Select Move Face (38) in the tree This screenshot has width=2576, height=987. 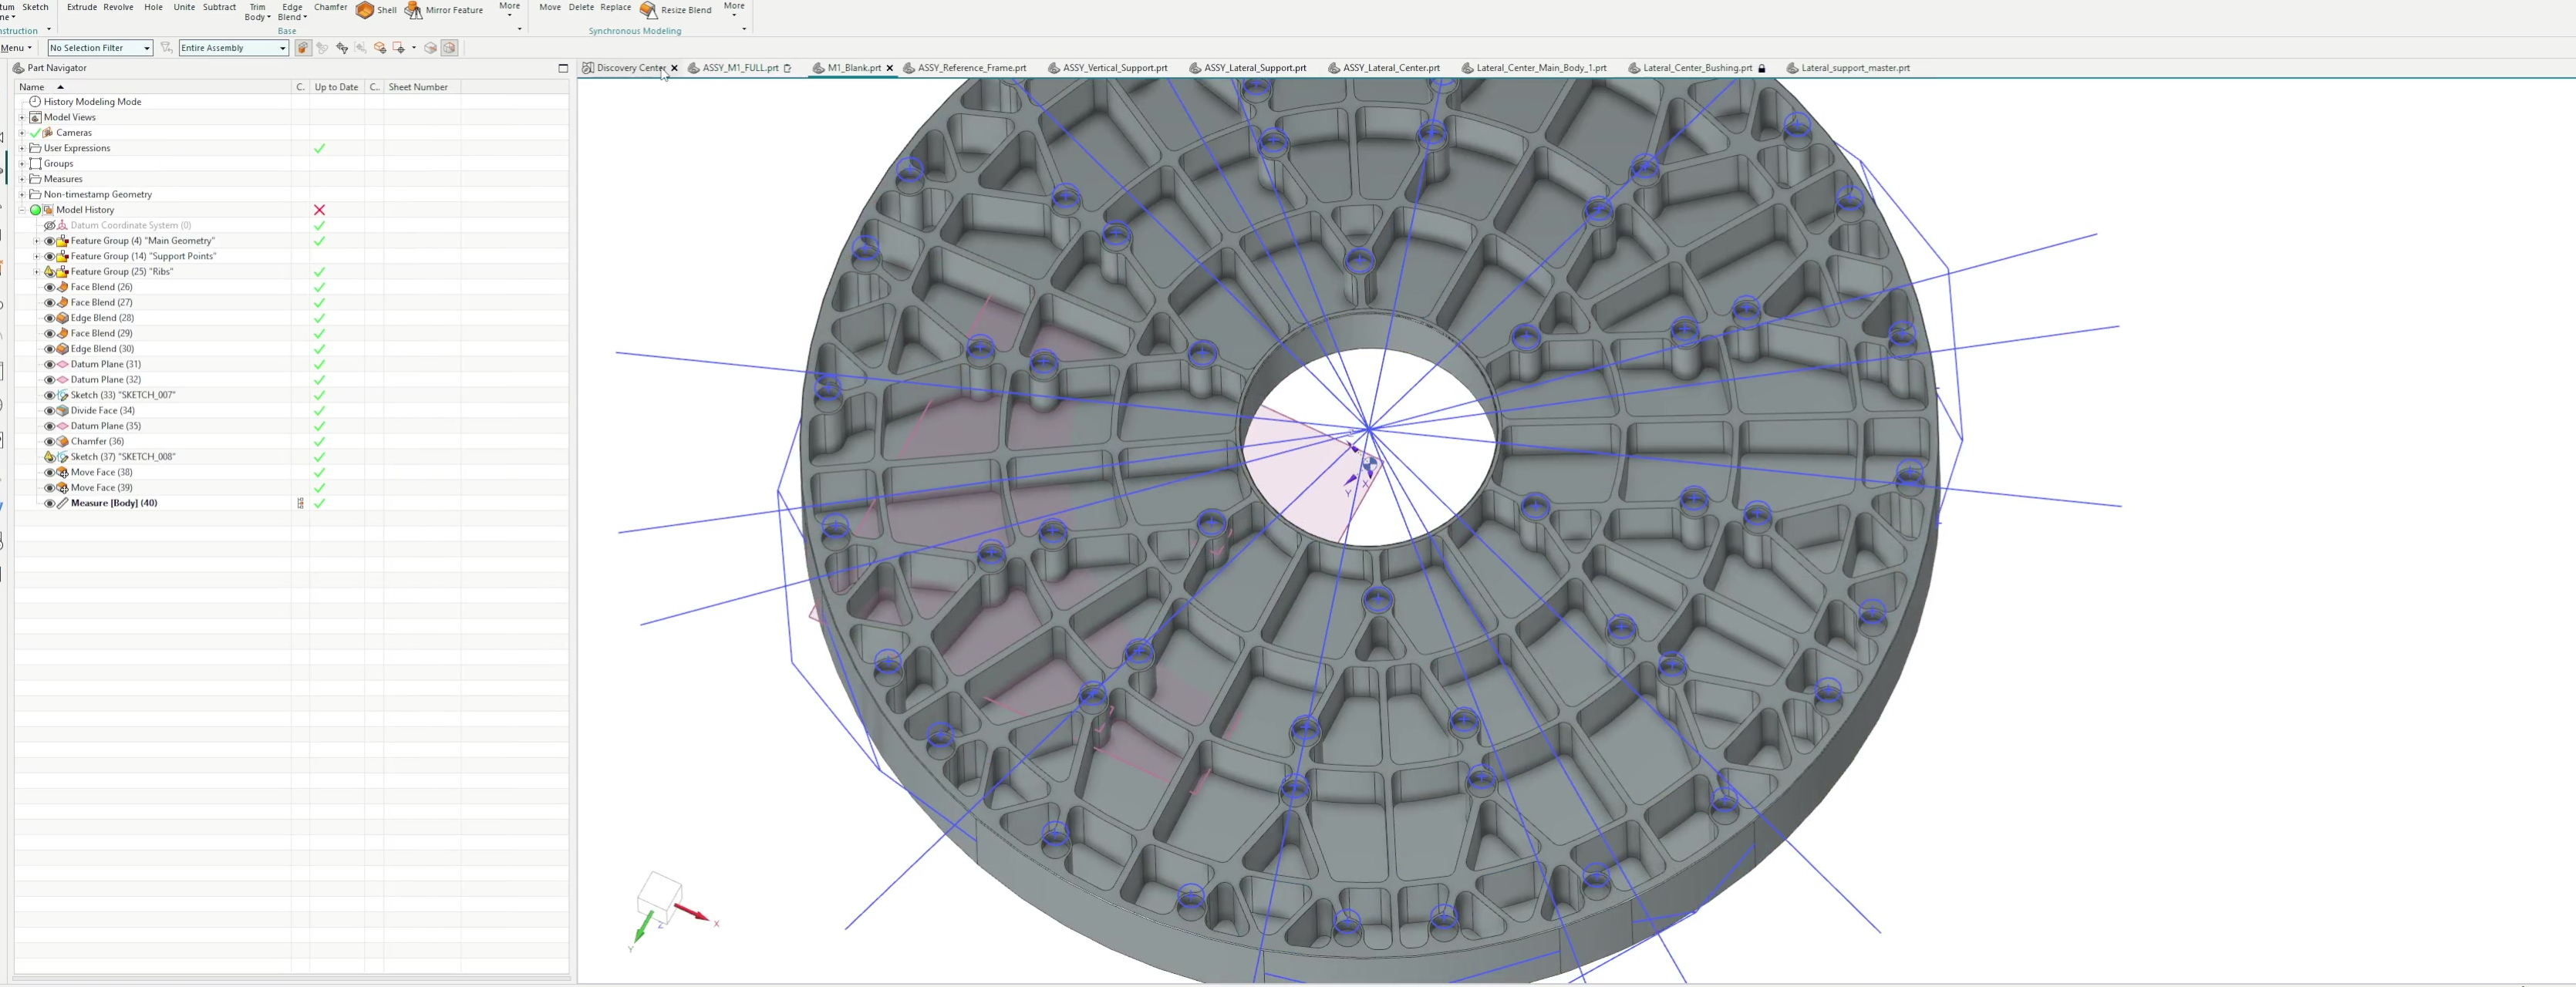pos(101,472)
